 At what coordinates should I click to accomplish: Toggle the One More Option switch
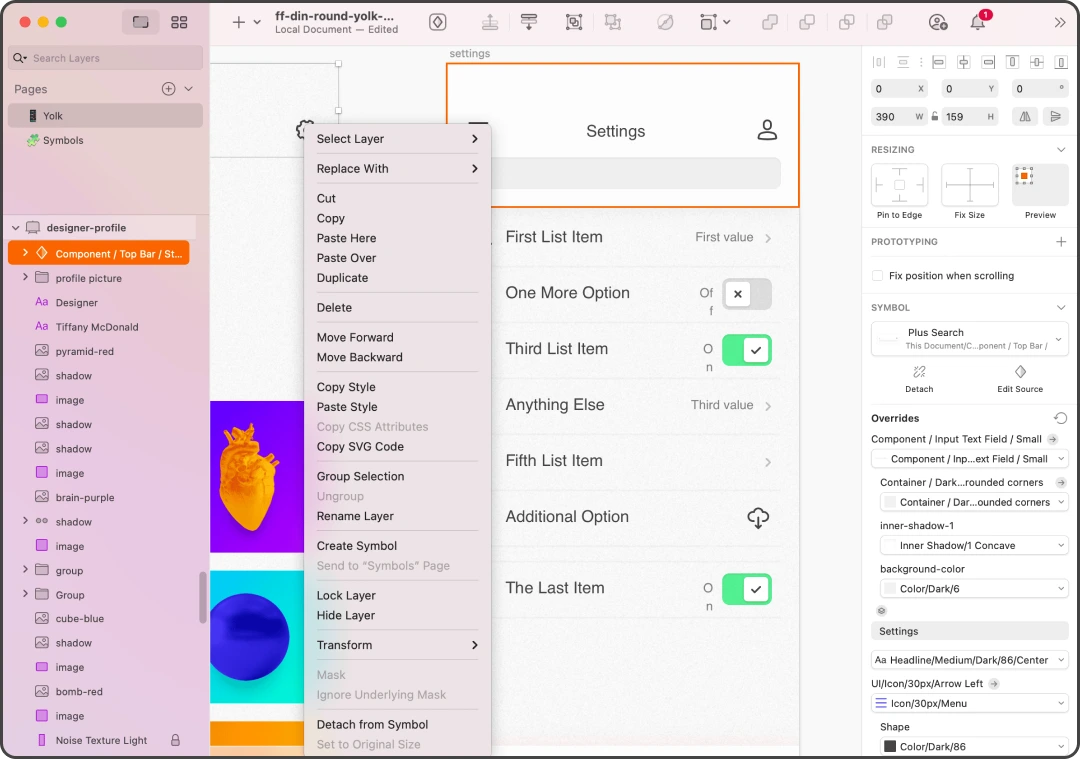[x=747, y=294]
